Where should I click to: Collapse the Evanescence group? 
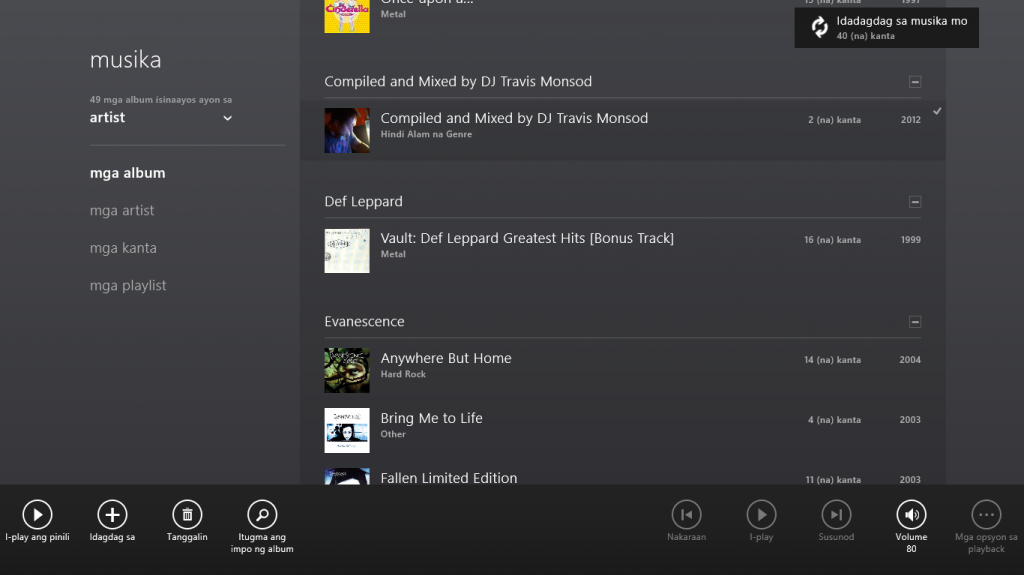[915, 321]
